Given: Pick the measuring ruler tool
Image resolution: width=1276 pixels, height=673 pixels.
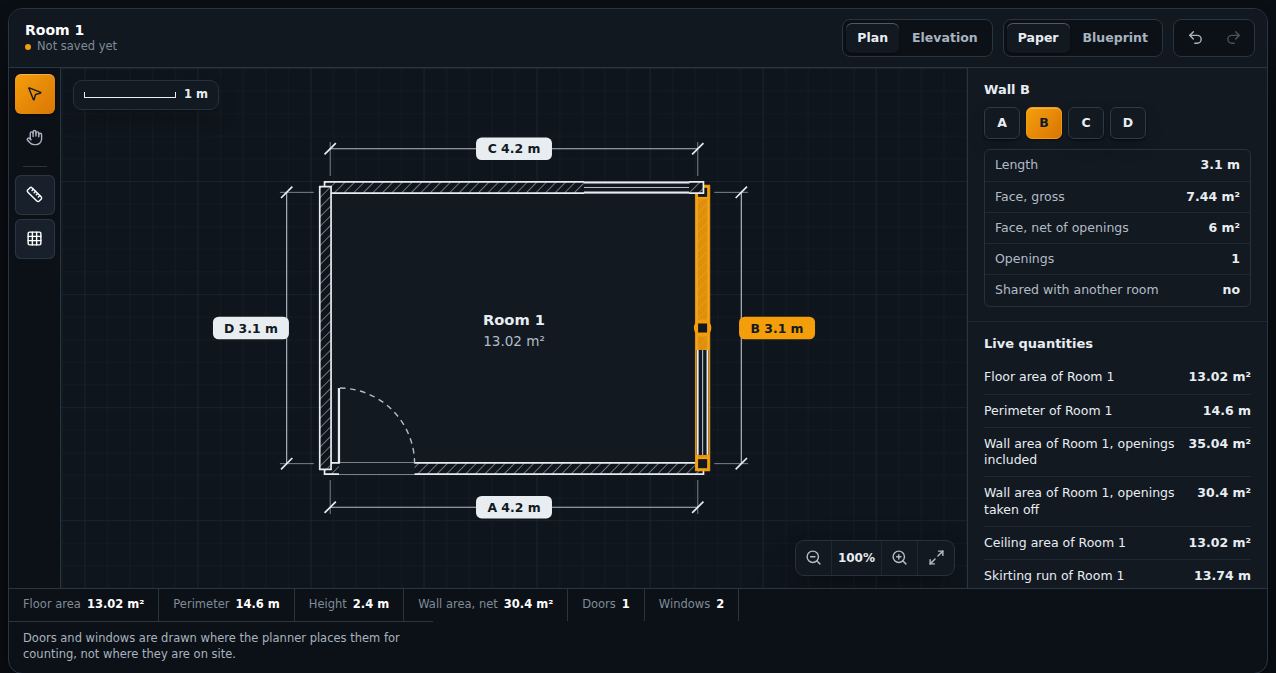Looking at the screenshot, I should 35,195.
